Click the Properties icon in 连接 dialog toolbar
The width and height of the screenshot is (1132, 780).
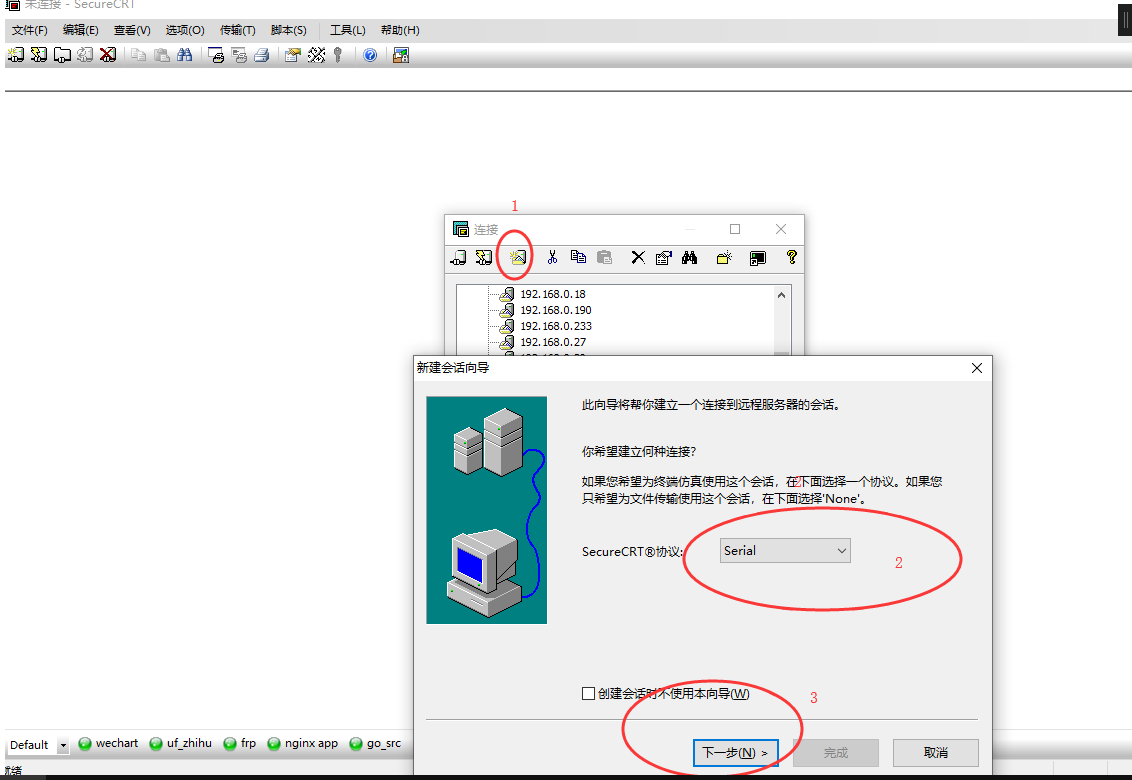pos(663,257)
